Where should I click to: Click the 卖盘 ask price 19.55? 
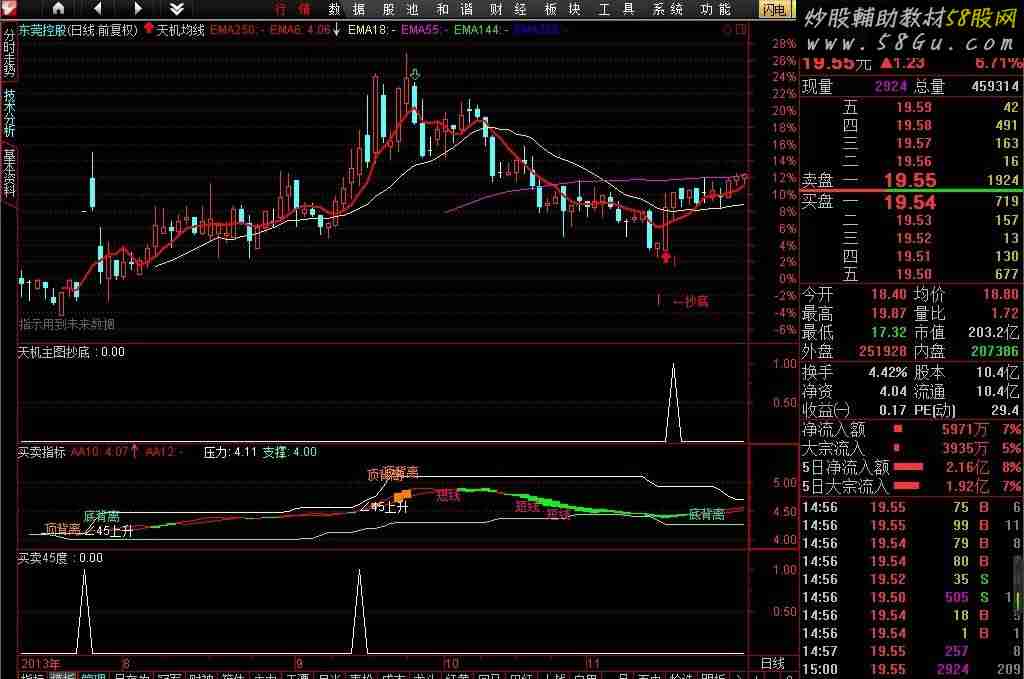tap(910, 180)
